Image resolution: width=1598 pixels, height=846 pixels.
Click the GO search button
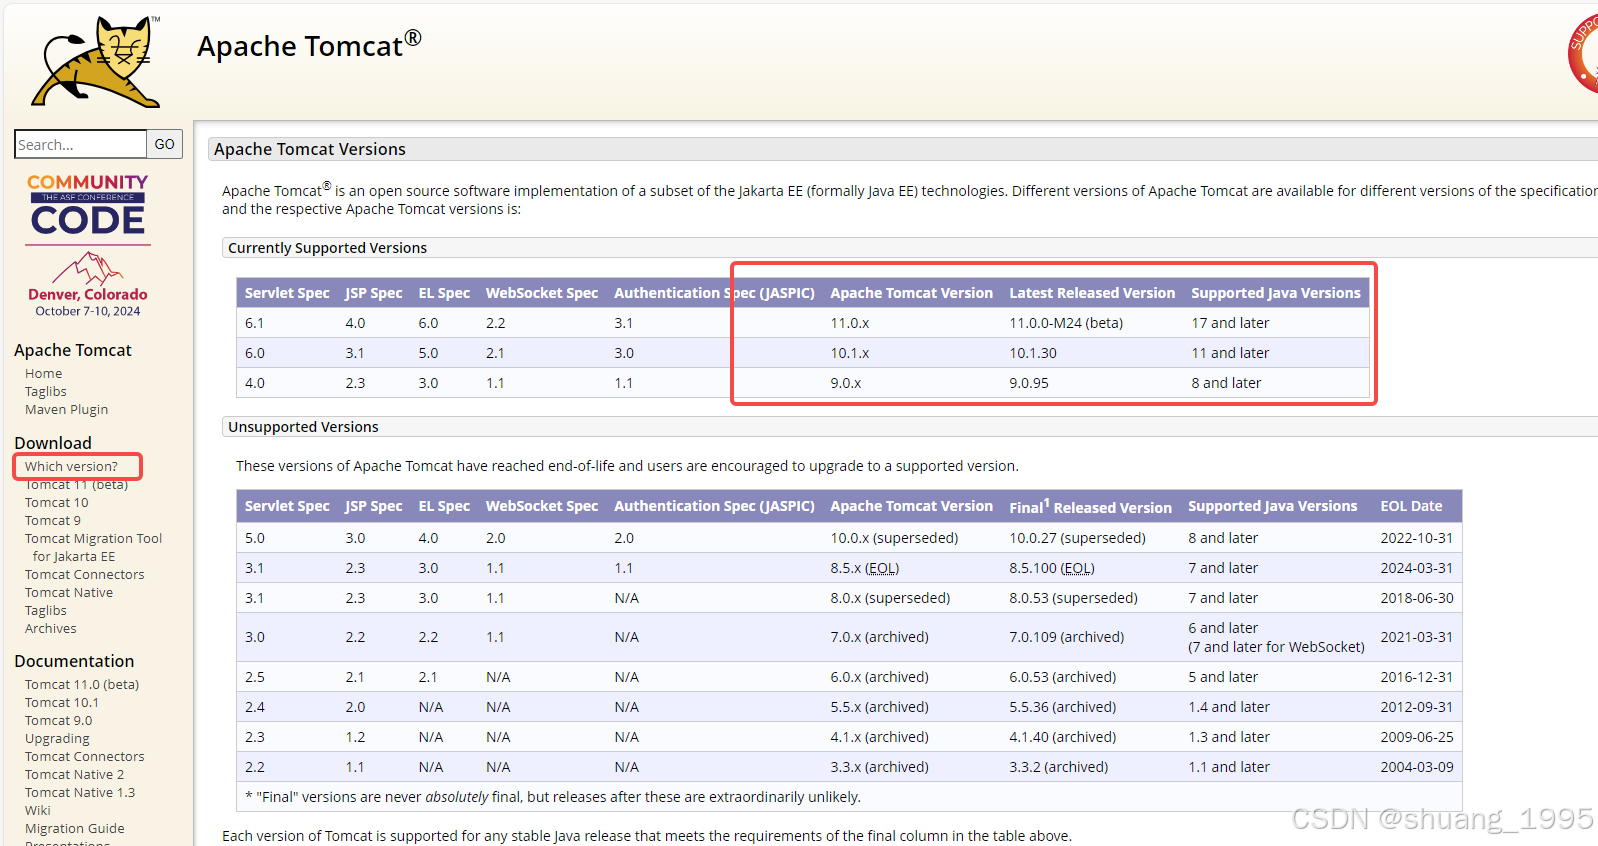pyautogui.click(x=165, y=144)
